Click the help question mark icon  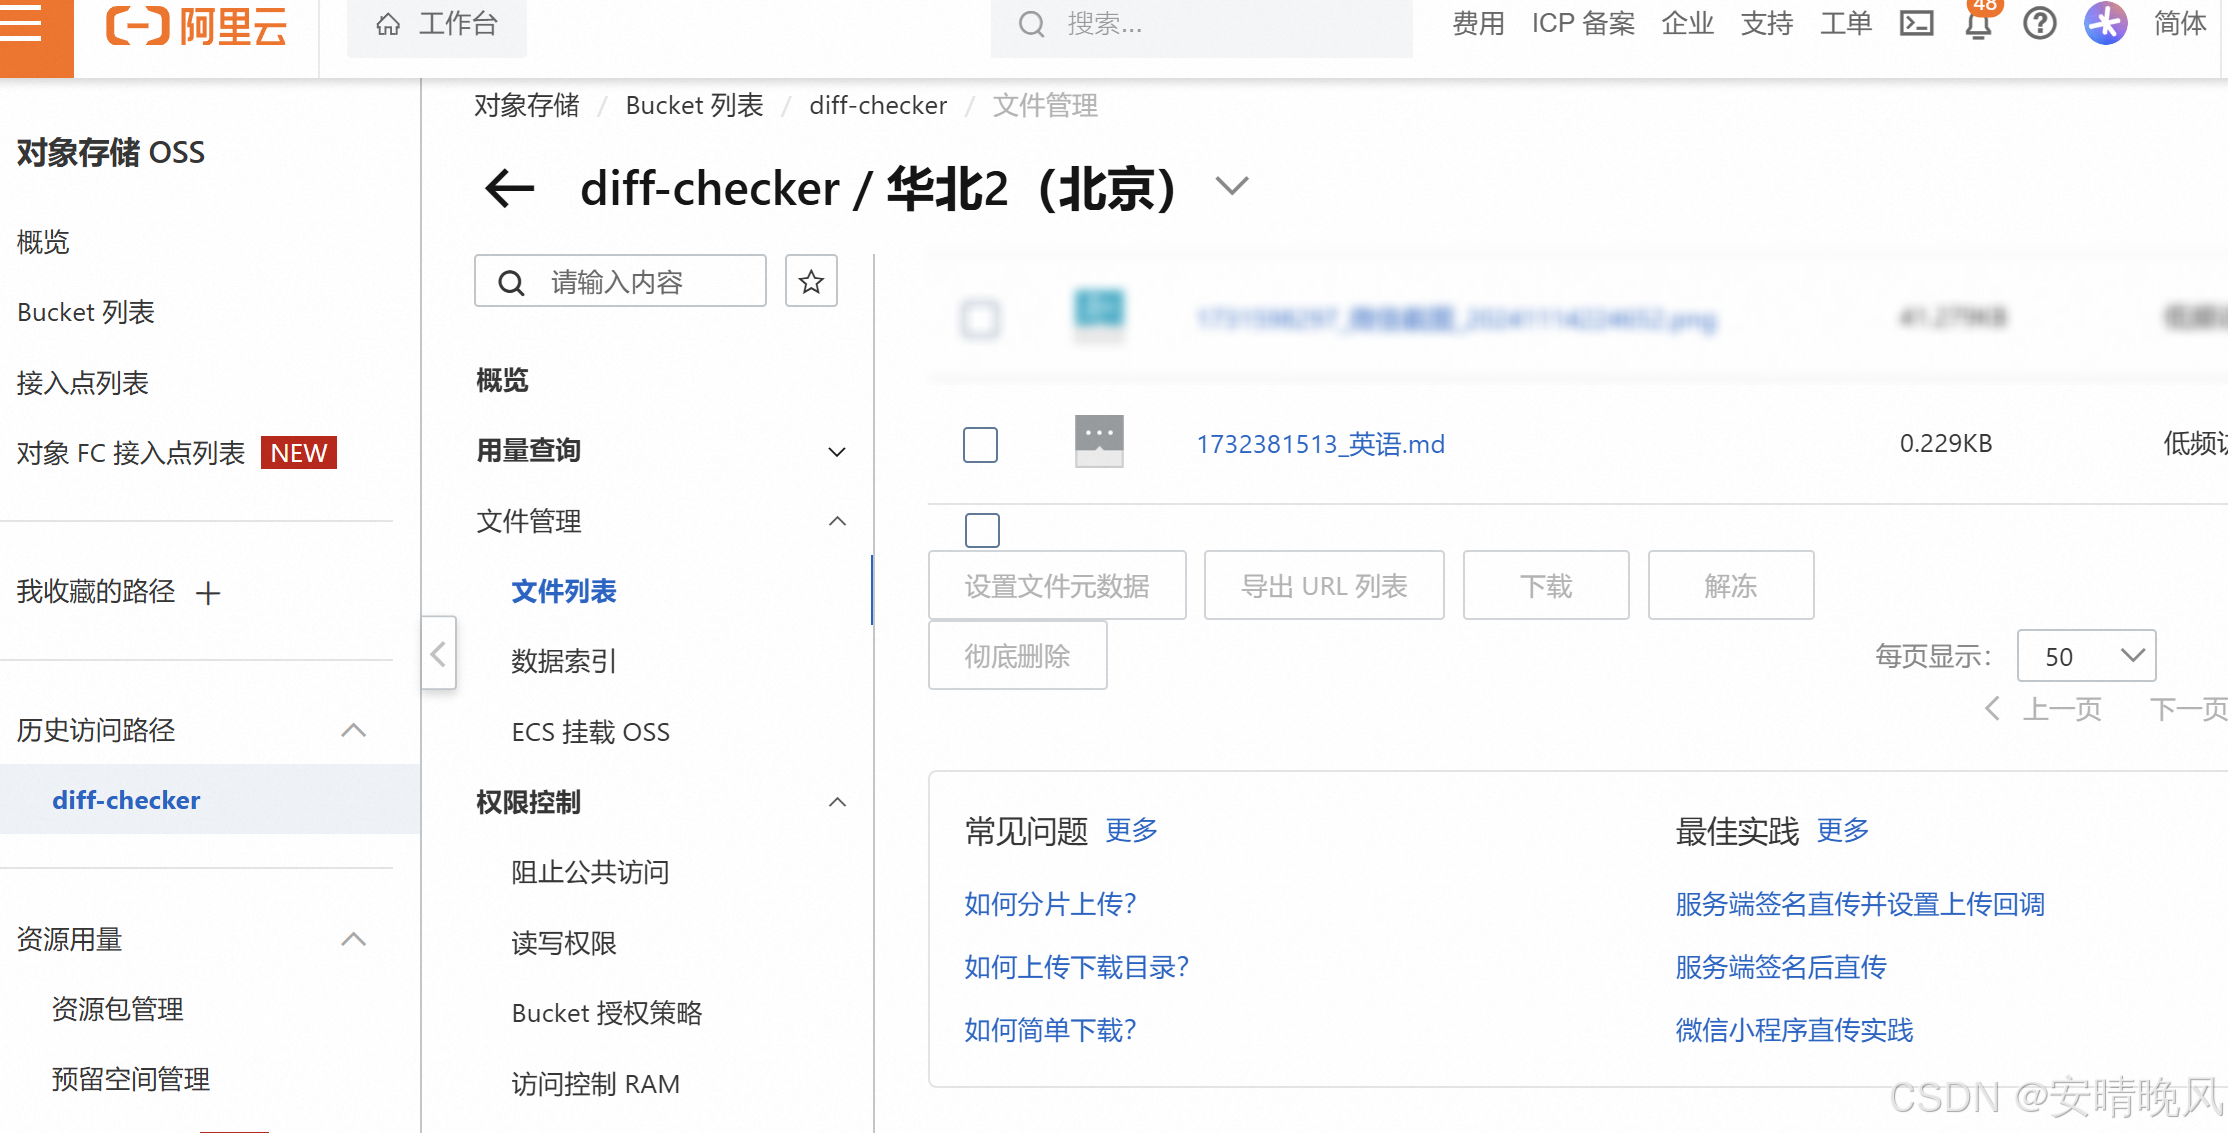[x=2039, y=23]
